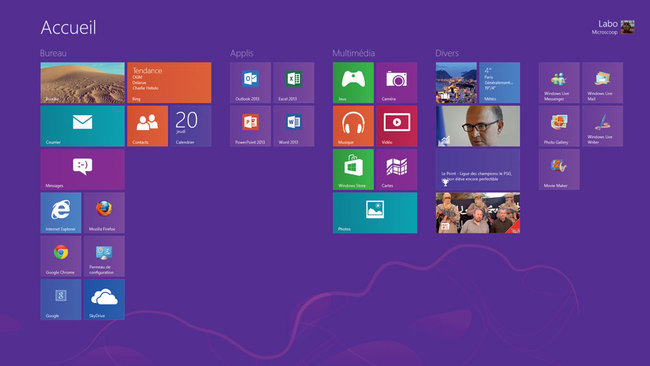The width and height of the screenshot is (650, 366).
Task: Open the Windows Store tile
Action: pyautogui.click(x=353, y=170)
